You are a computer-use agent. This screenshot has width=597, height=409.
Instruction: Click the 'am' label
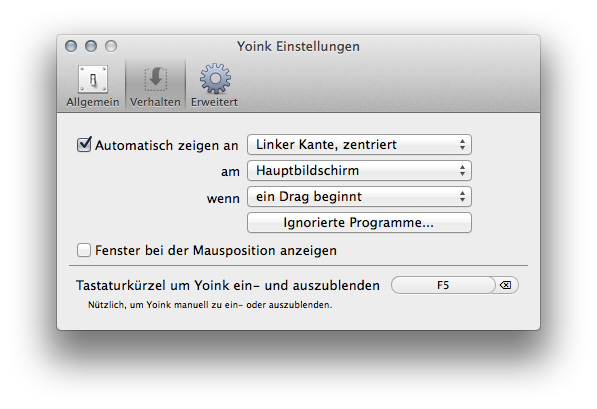[230, 172]
